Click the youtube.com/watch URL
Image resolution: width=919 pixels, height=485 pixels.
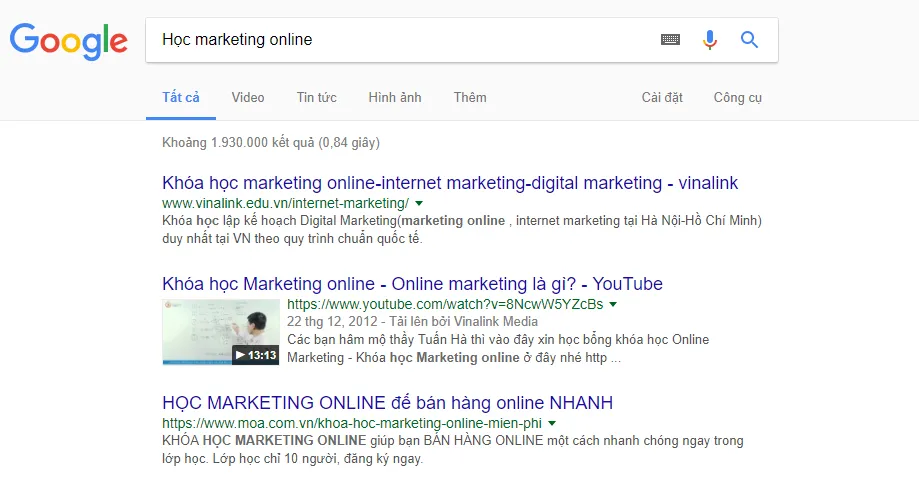445,305
